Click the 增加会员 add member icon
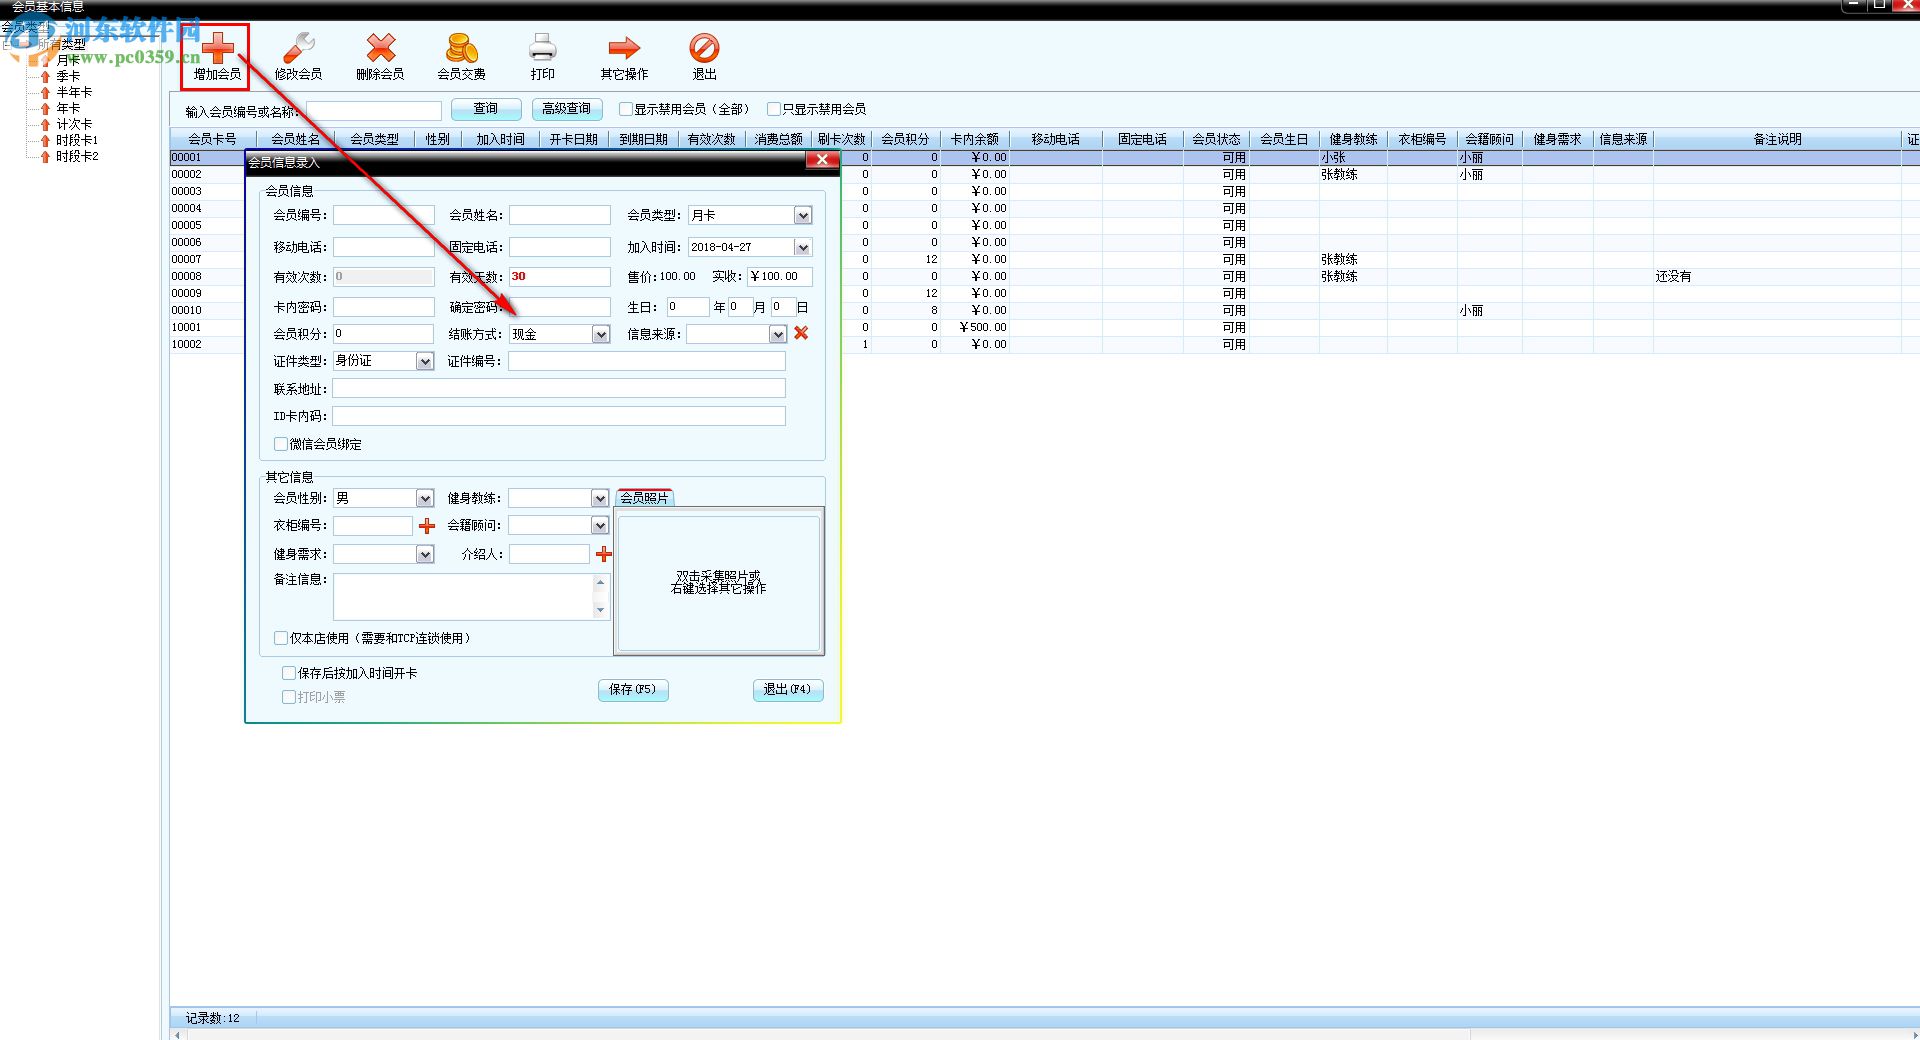1920x1040 pixels. (x=217, y=49)
